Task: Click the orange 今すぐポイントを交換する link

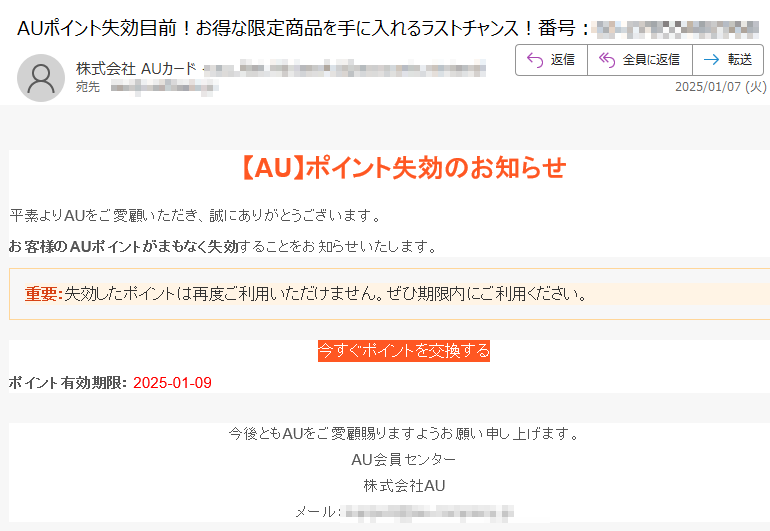Action: (404, 351)
